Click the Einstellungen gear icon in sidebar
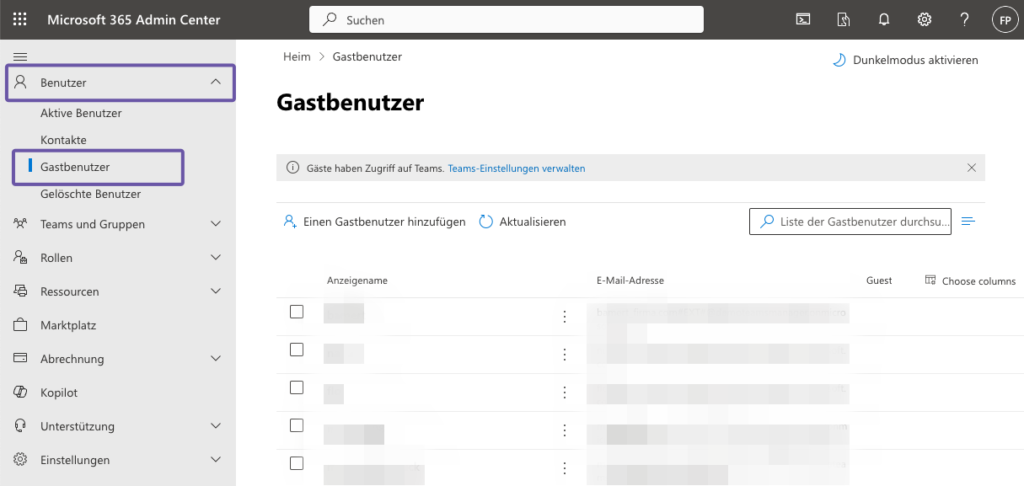The height and width of the screenshot is (486, 1024). coord(20,459)
